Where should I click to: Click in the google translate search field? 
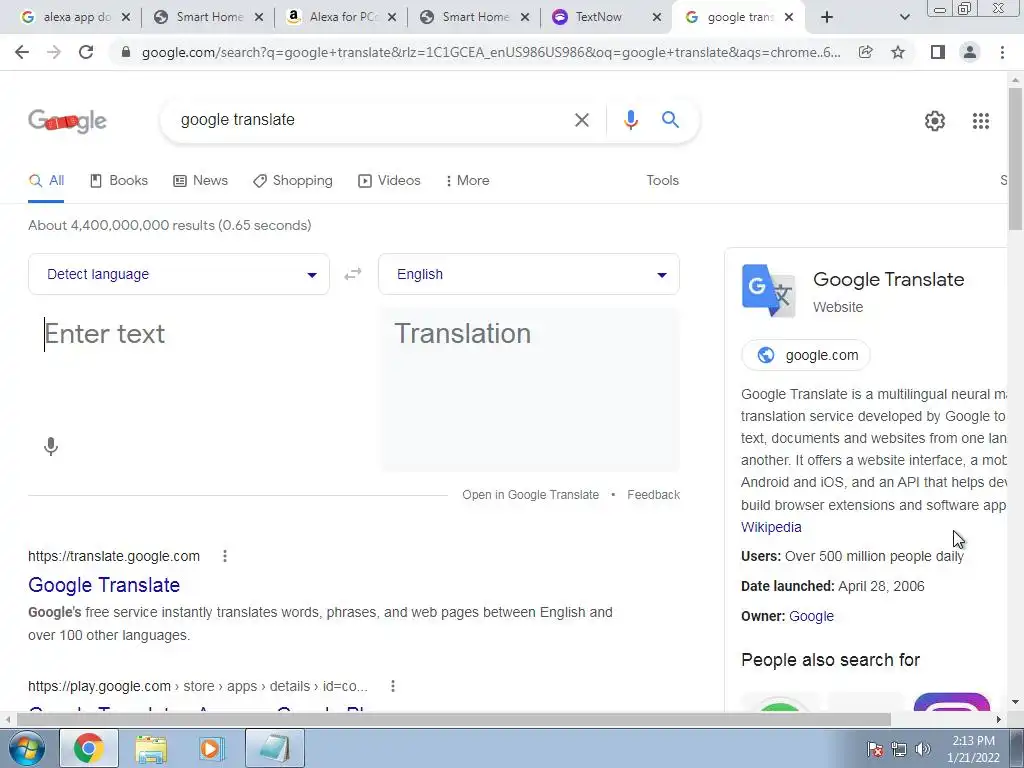(372, 120)
